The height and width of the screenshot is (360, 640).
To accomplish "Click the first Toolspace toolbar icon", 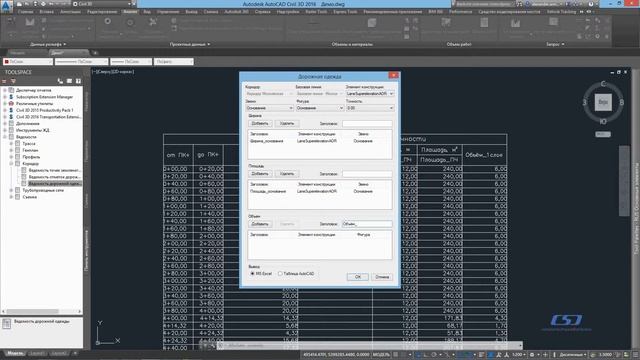I will point(4,81).
